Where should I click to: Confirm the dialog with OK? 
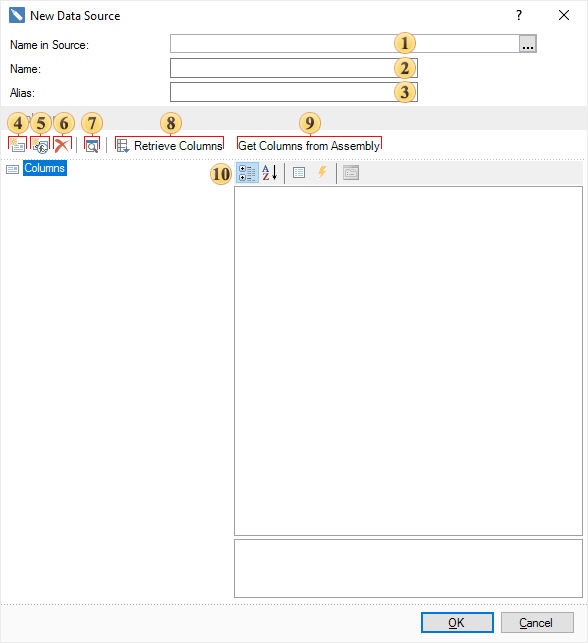(457, 622)
